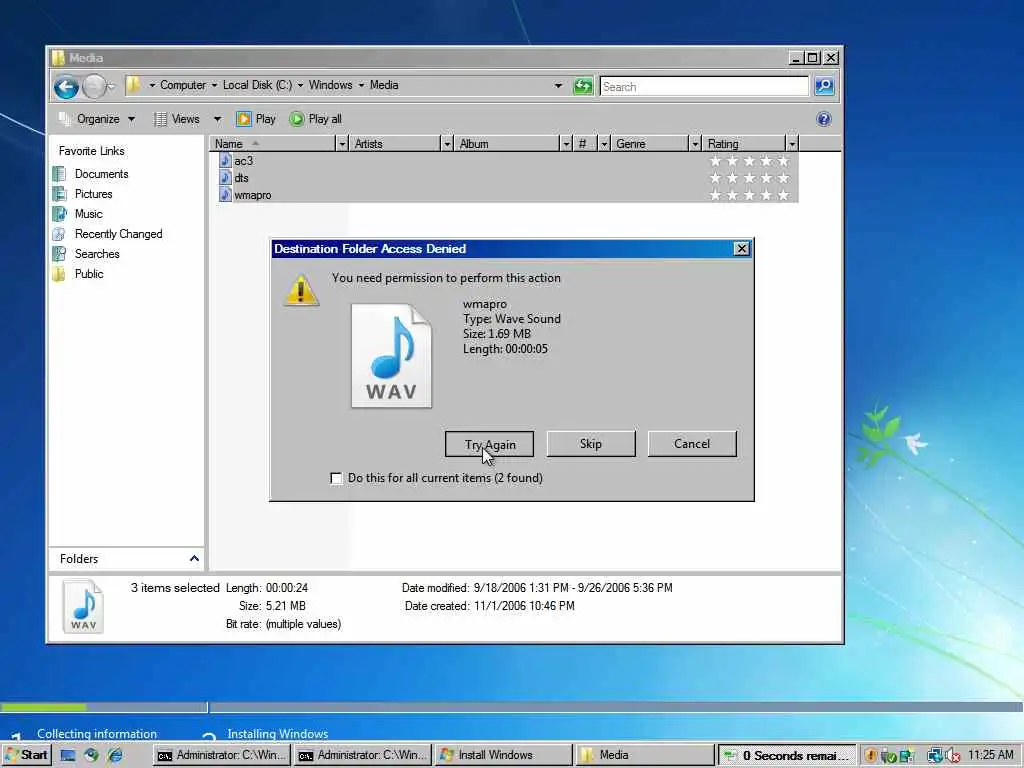Refresh the Media folder view
Viewport: 1024px width, 768px height.
[583, 86]
